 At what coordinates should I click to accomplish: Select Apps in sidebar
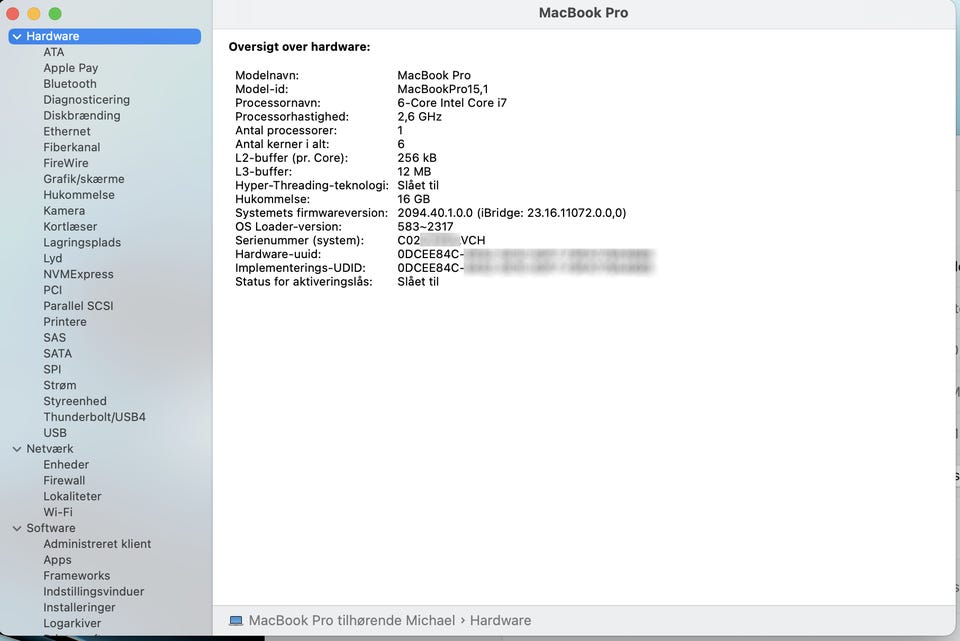point(58,560)
